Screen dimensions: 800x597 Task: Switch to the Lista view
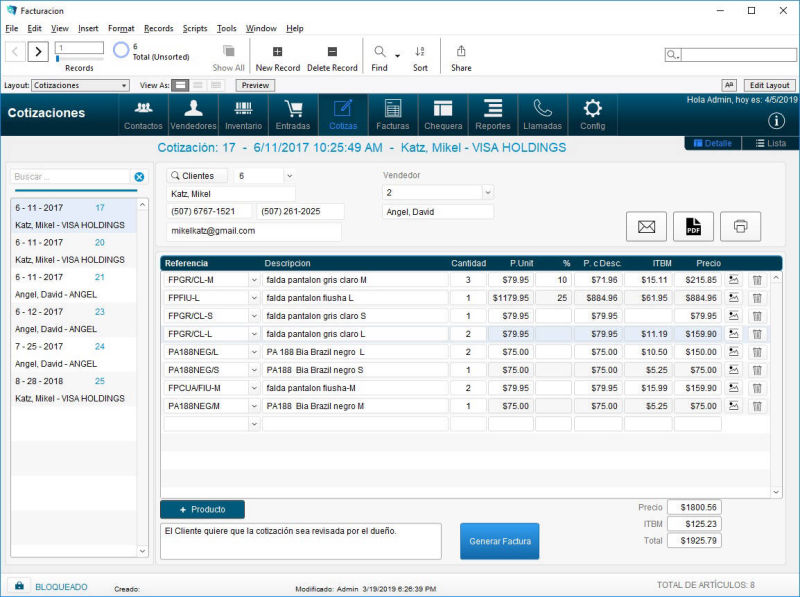tap(770, 143)
